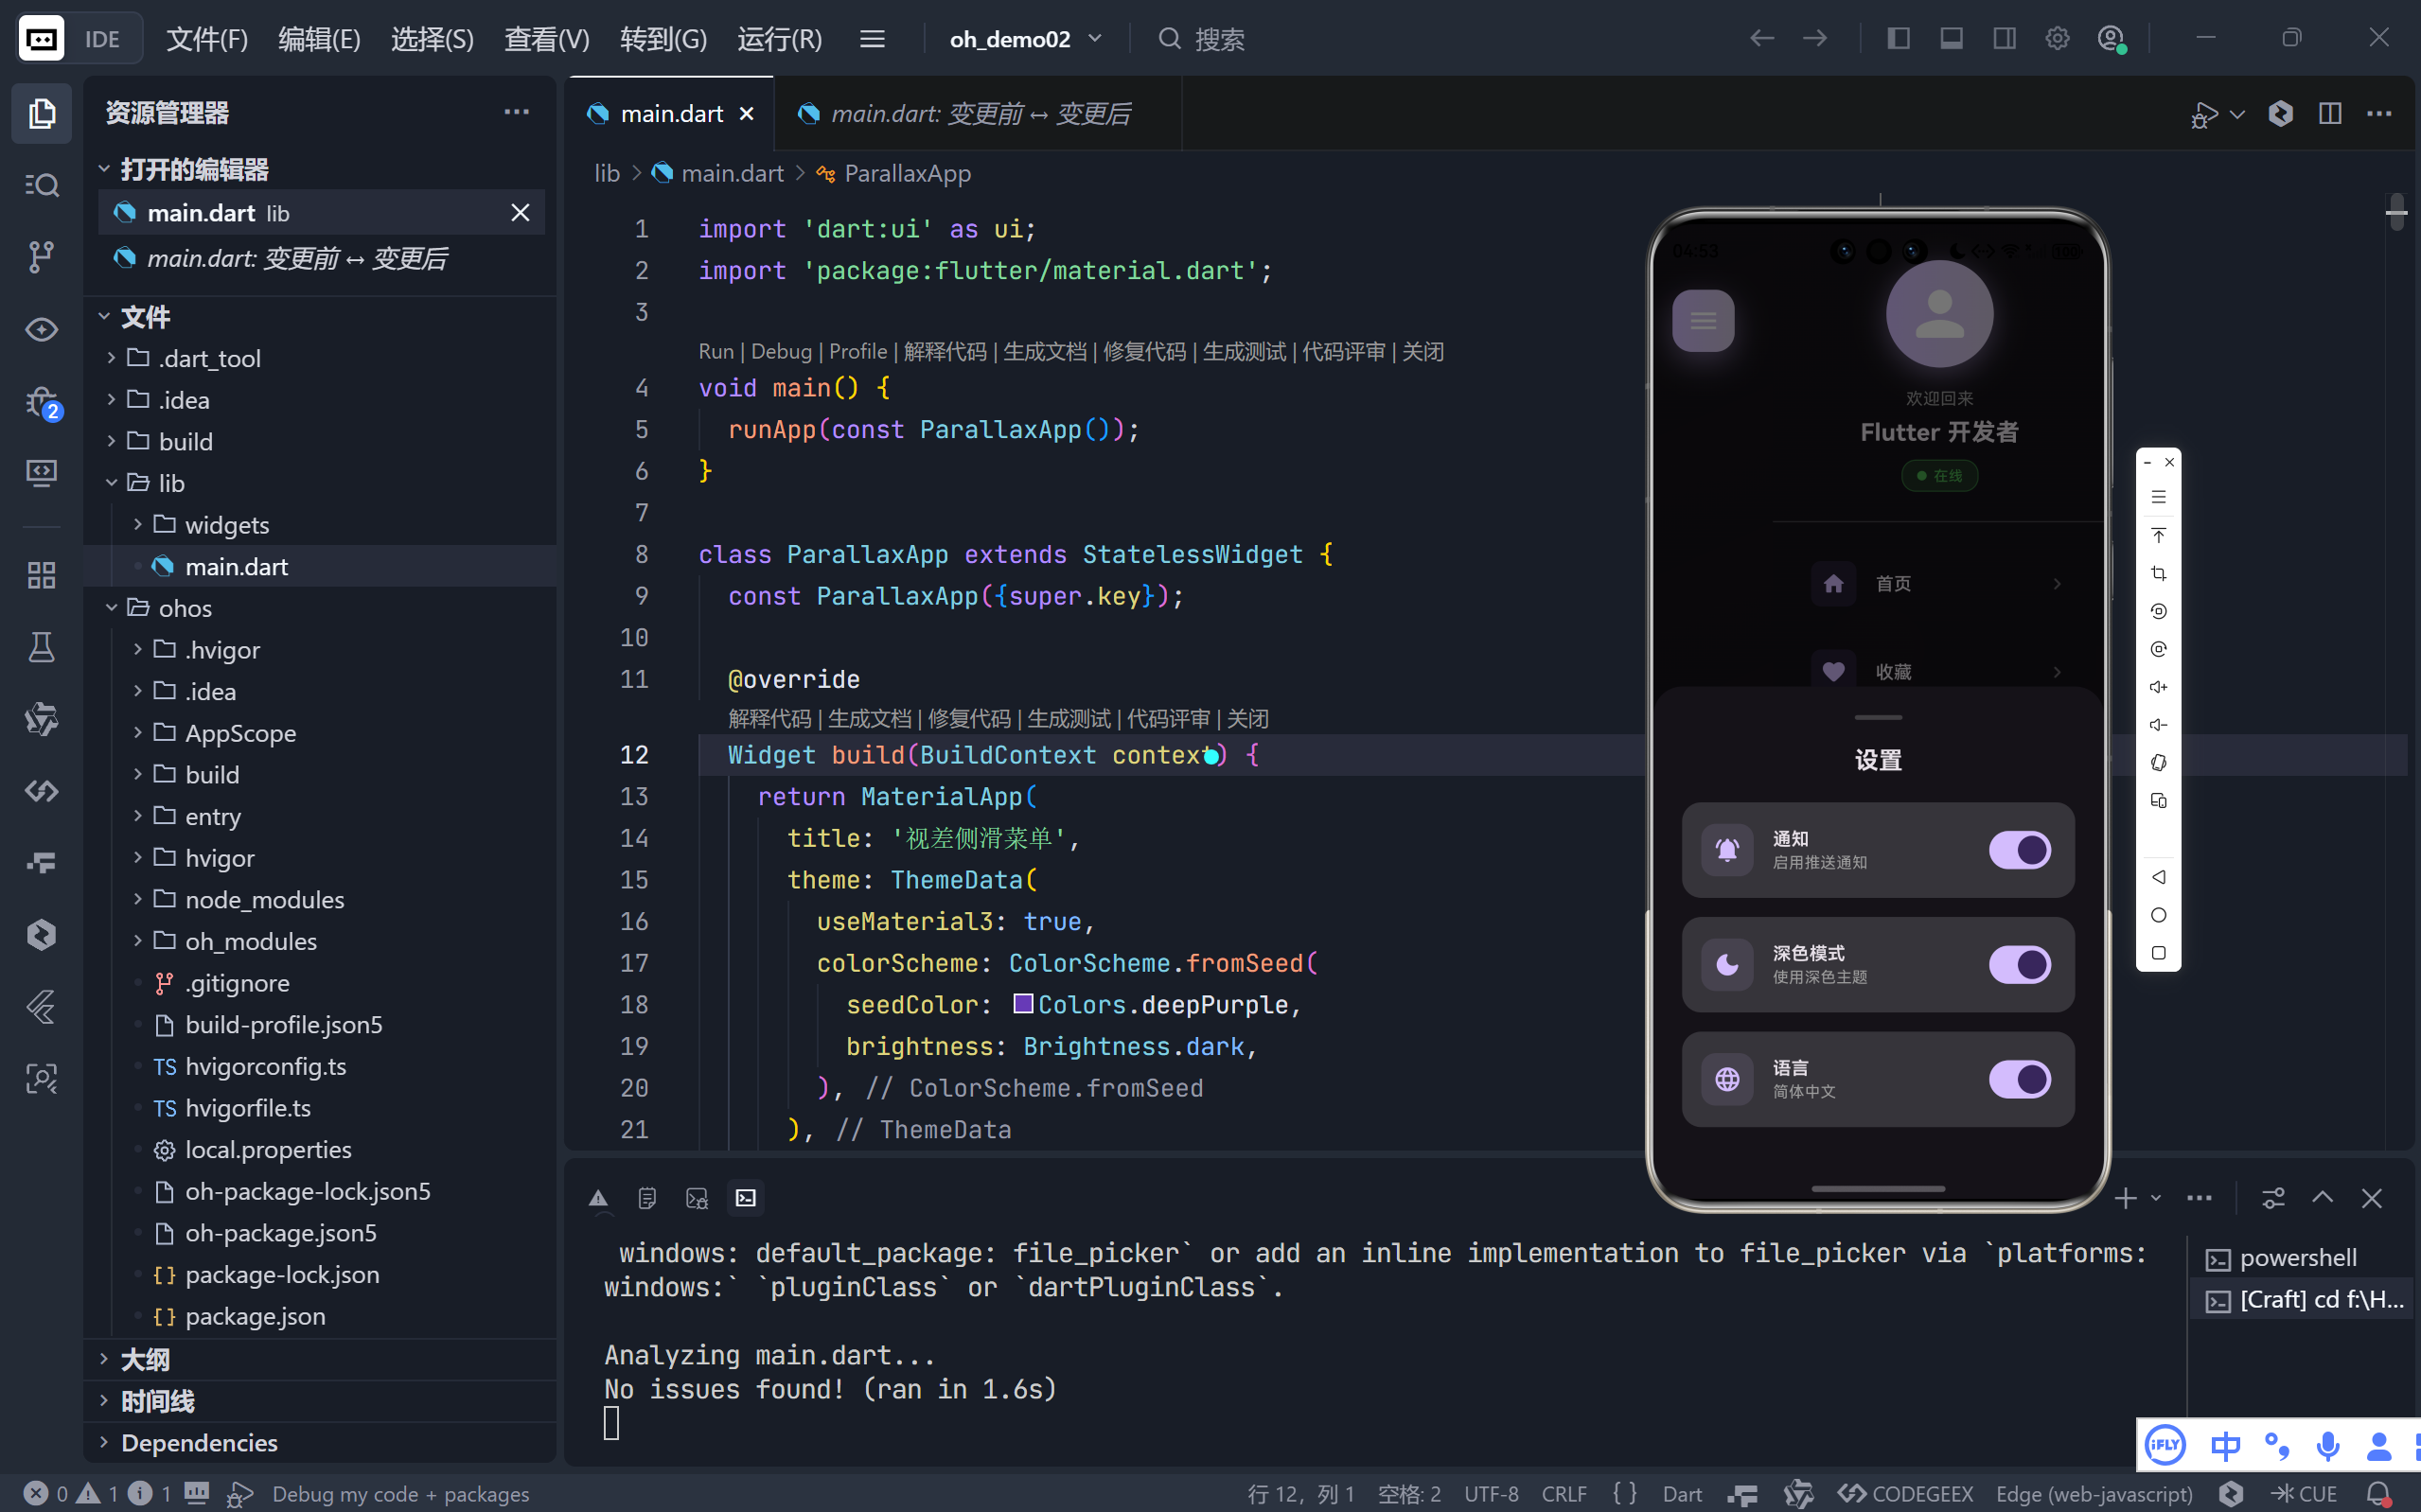The width and height of the screenshot is (2421, 1512).
Task: Open the Extensions icon in activity bar
Action: pos(41,575)
